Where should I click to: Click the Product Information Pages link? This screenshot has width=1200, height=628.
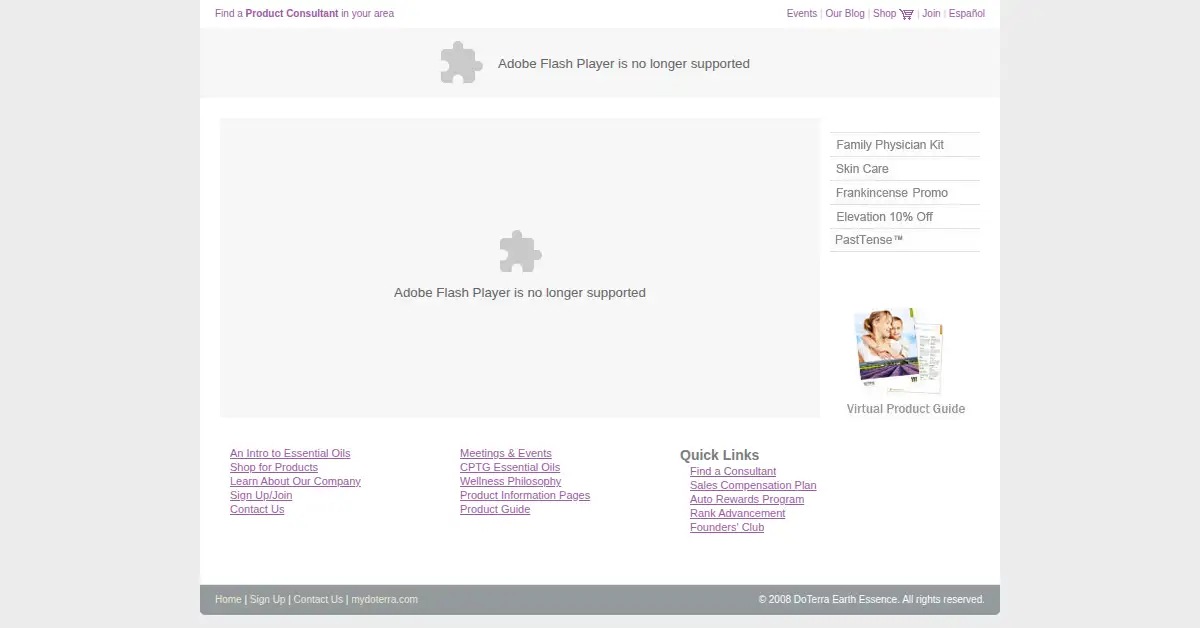(x=525, y=496)
